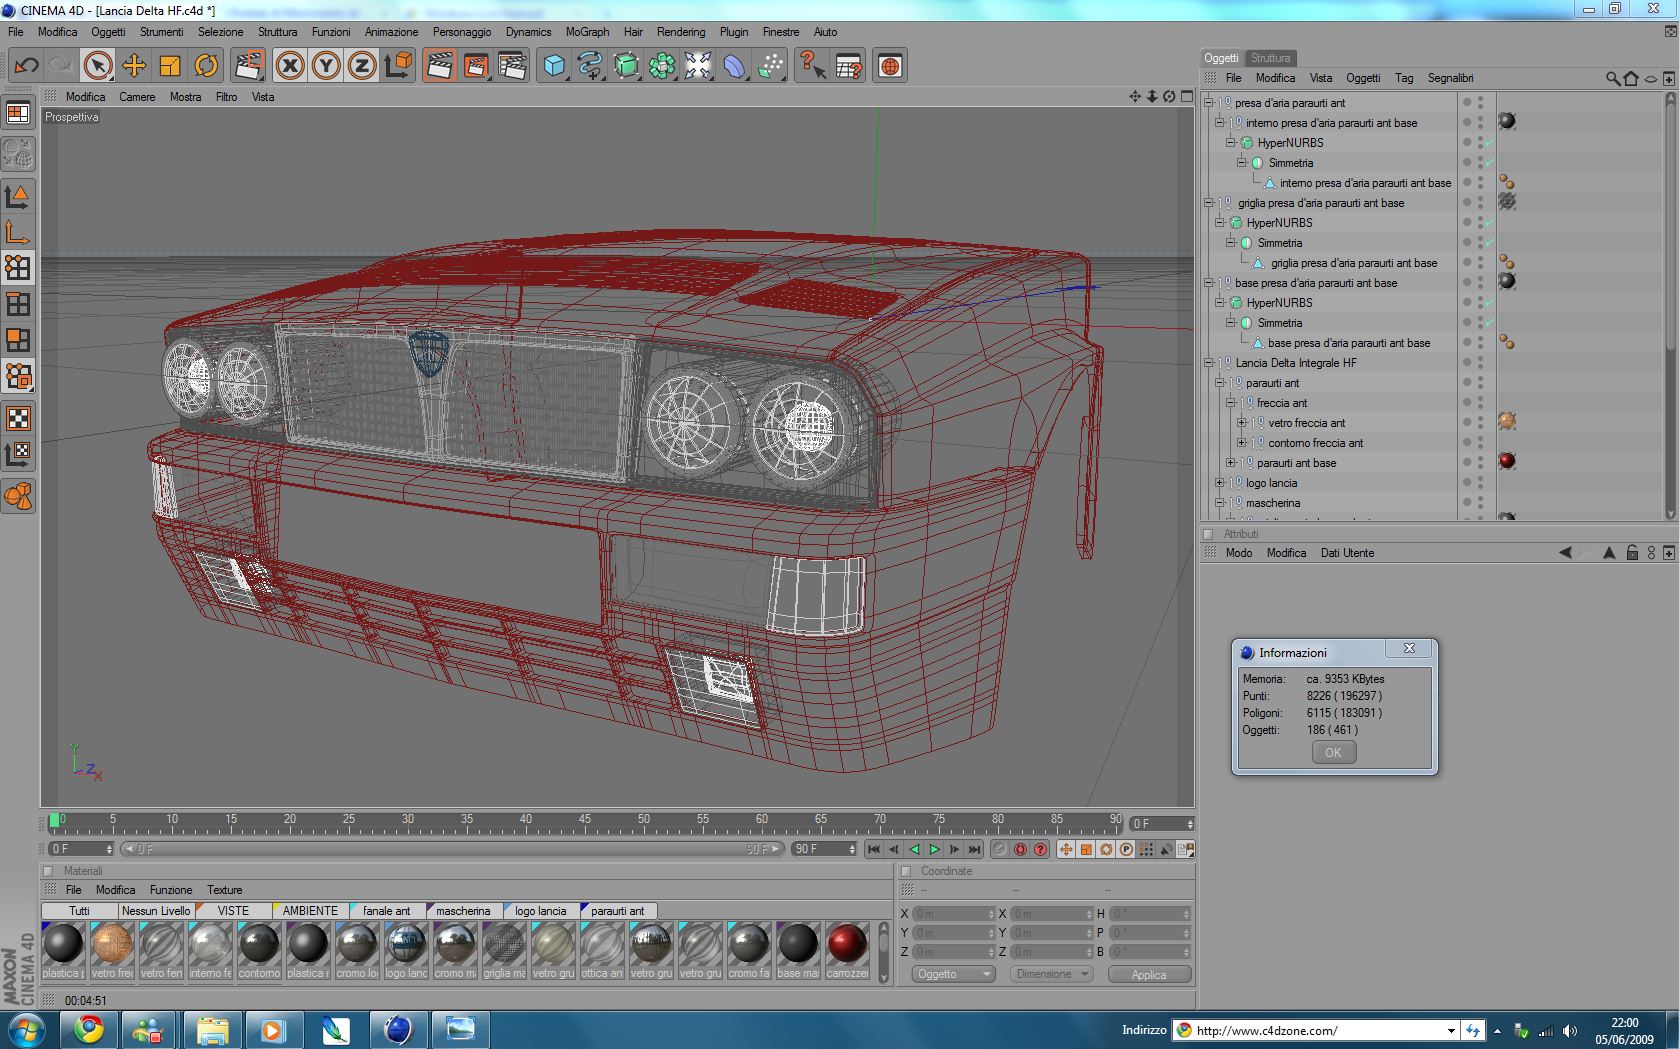Click the Applica button

pos(1149,974)
